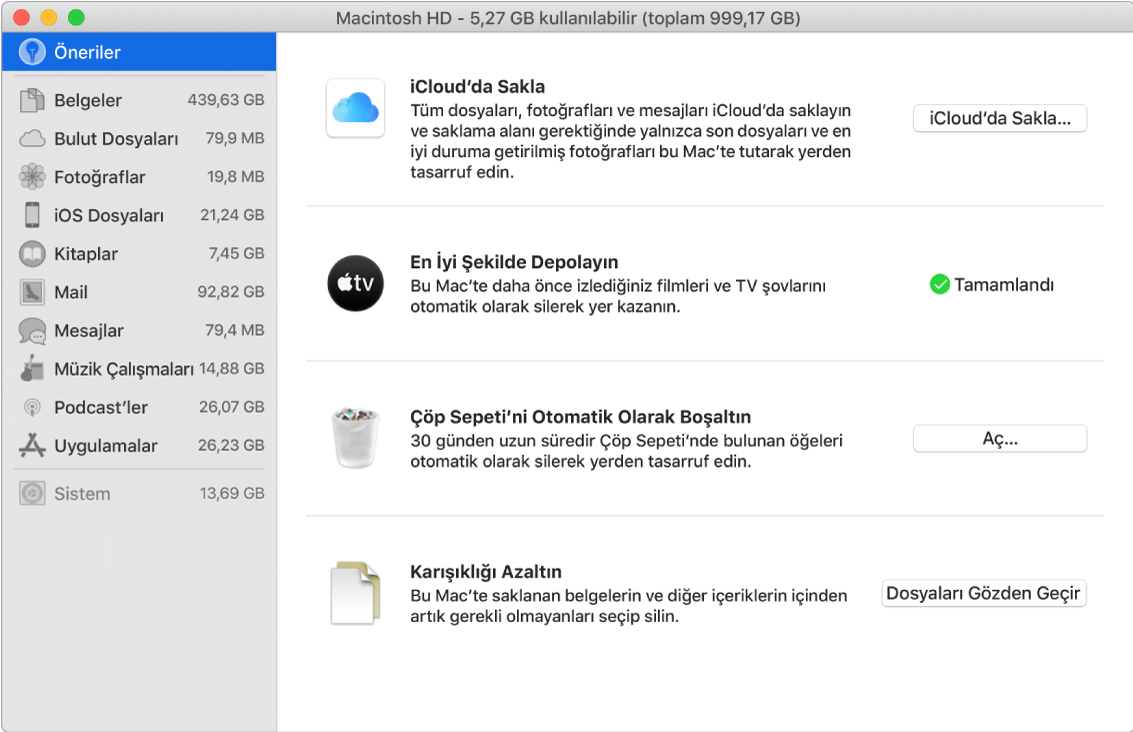Select the Öneriler item in the sidebar
This screenshot has width=1133, height=732.
coord(85,51)
